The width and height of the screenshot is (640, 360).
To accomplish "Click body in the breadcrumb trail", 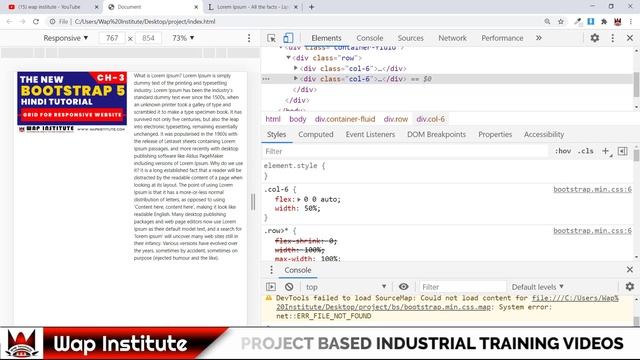I will click(298, 119).
